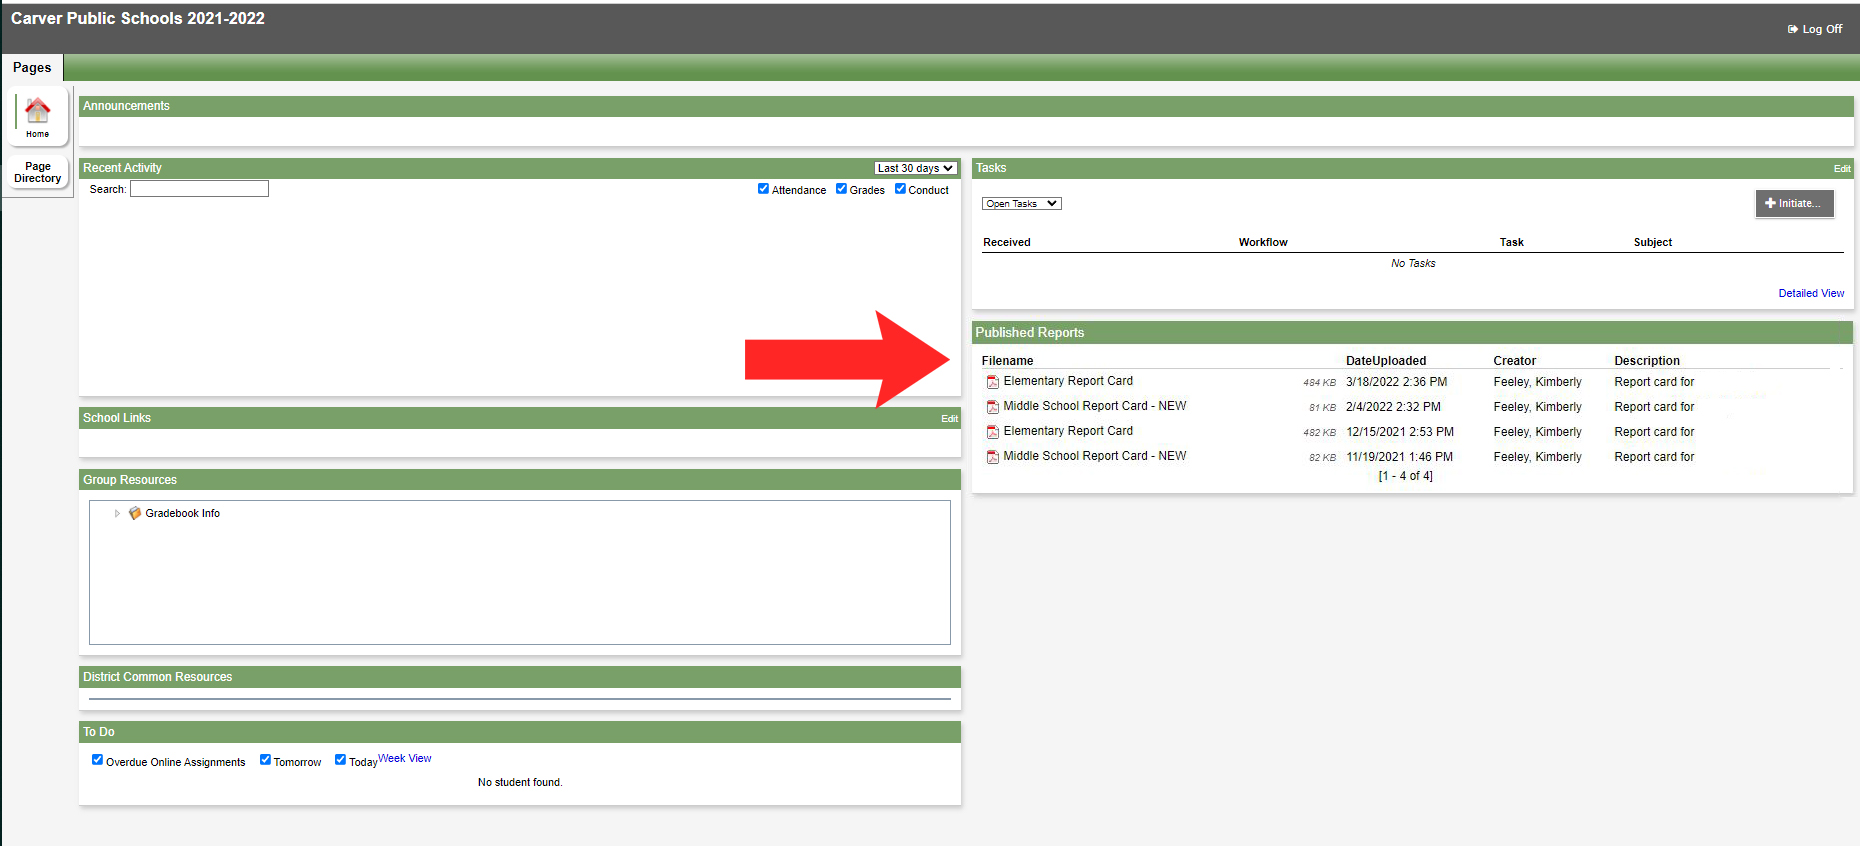
Task: Open PDF icon for 3/18/2022 Elementary Report Card
Action: [992, 382]
